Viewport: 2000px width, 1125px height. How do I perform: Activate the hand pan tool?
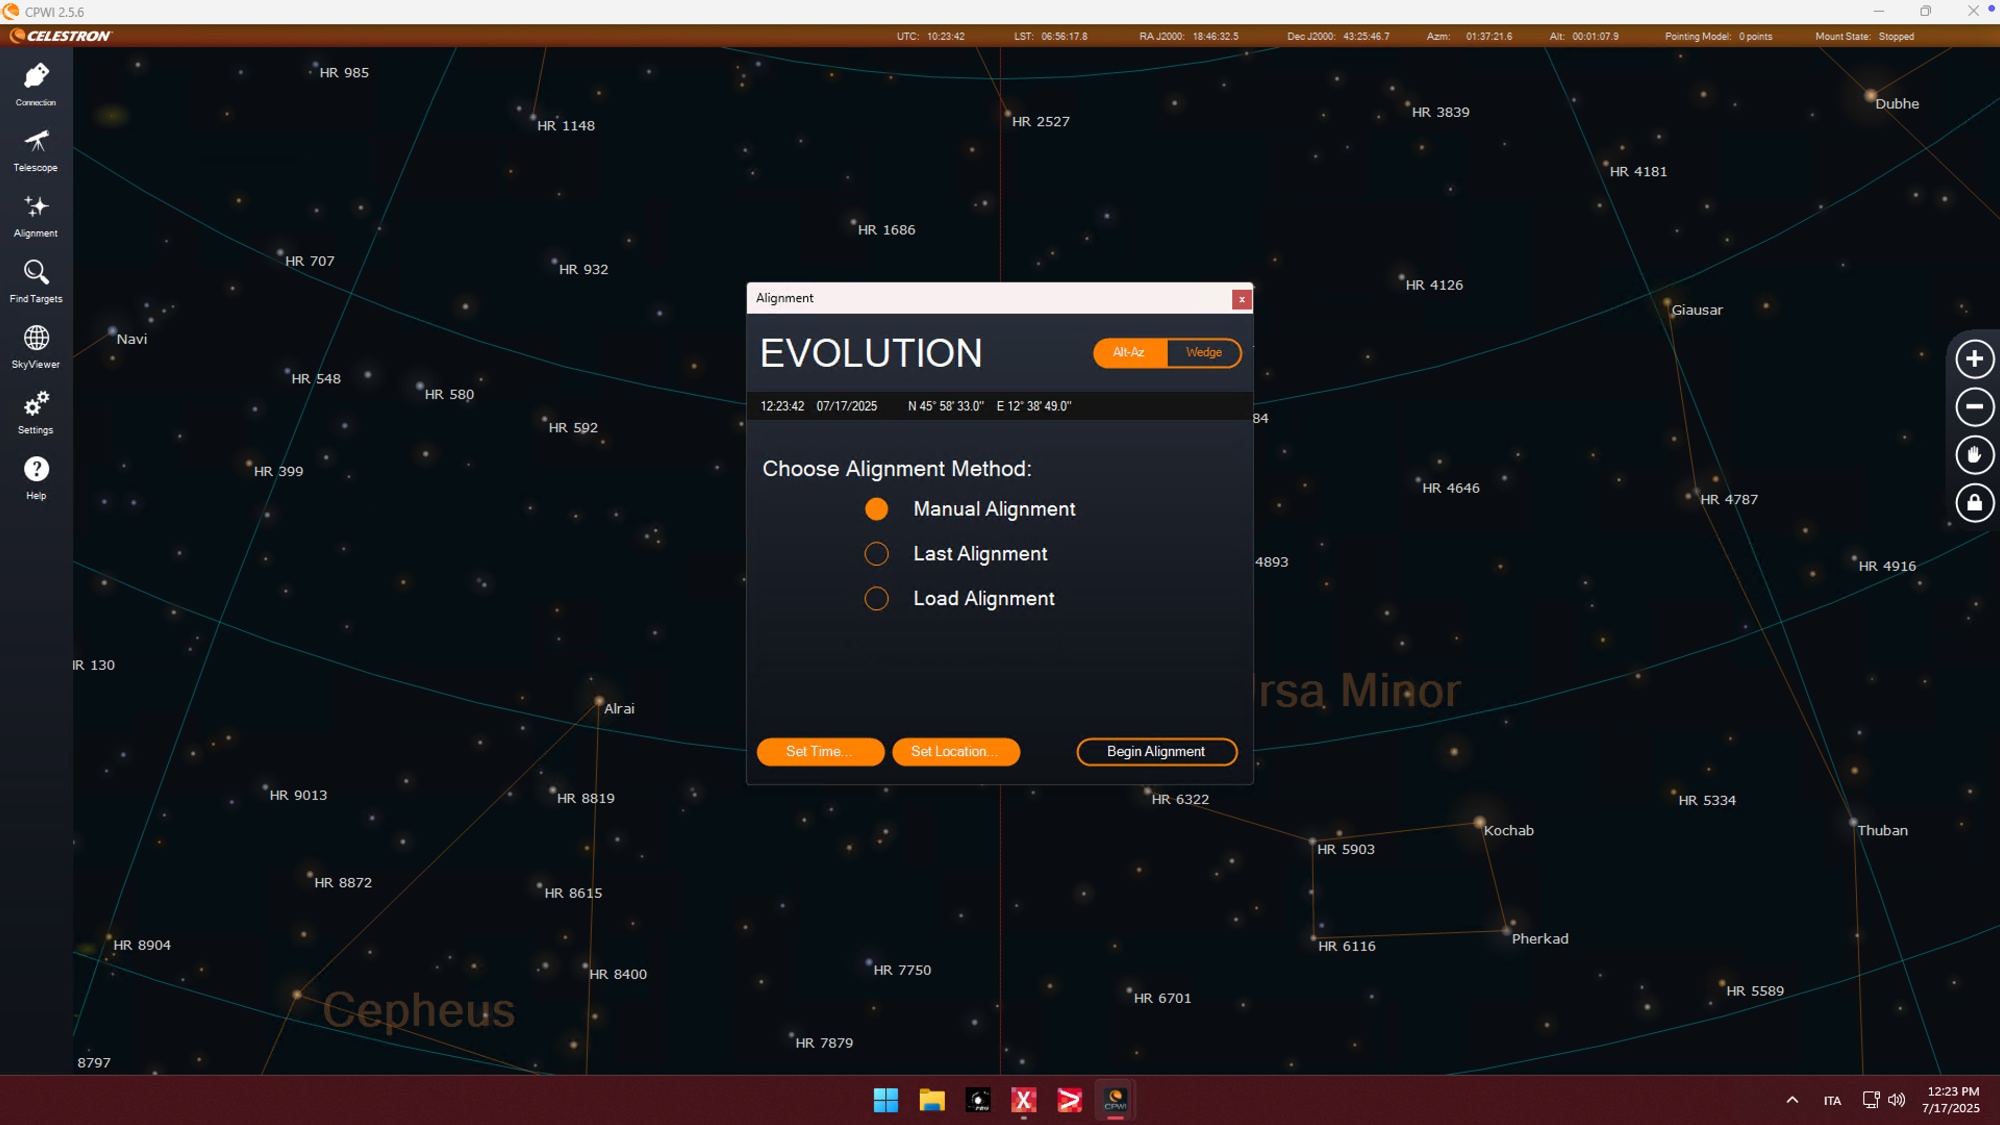tap(1974, 455)
